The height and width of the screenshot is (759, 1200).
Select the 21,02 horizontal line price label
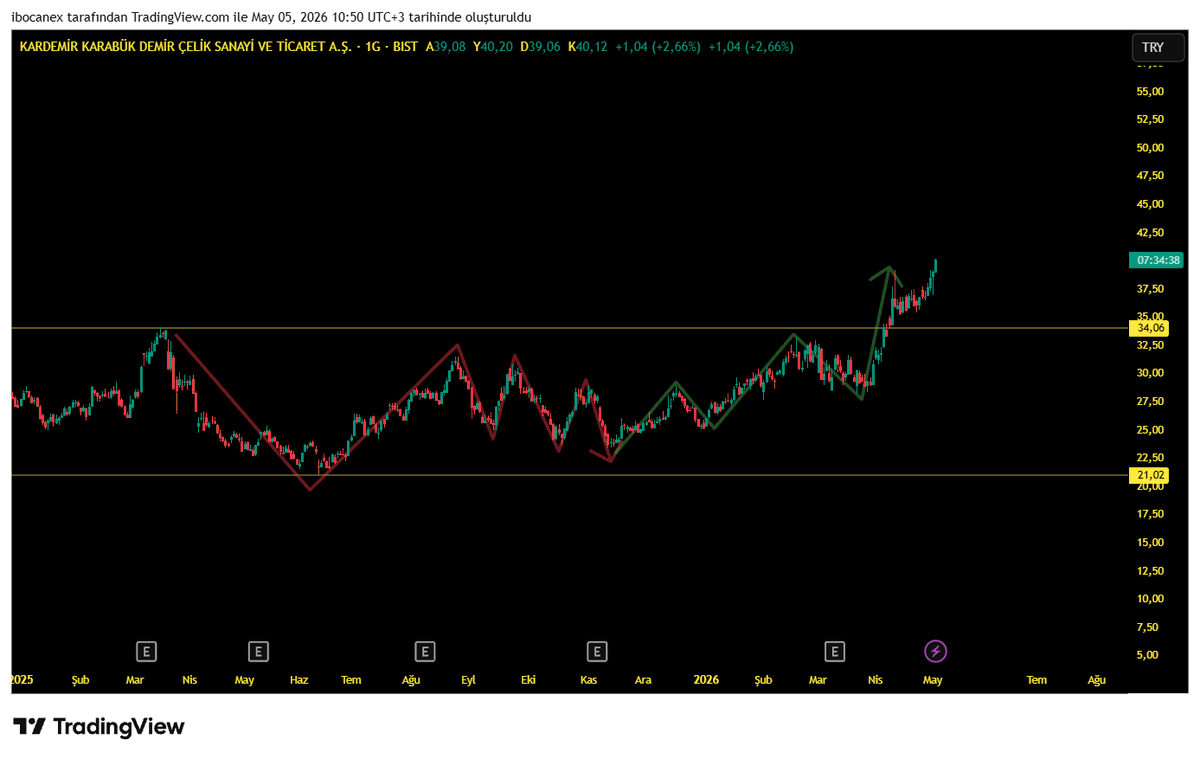pos(1151,475)
